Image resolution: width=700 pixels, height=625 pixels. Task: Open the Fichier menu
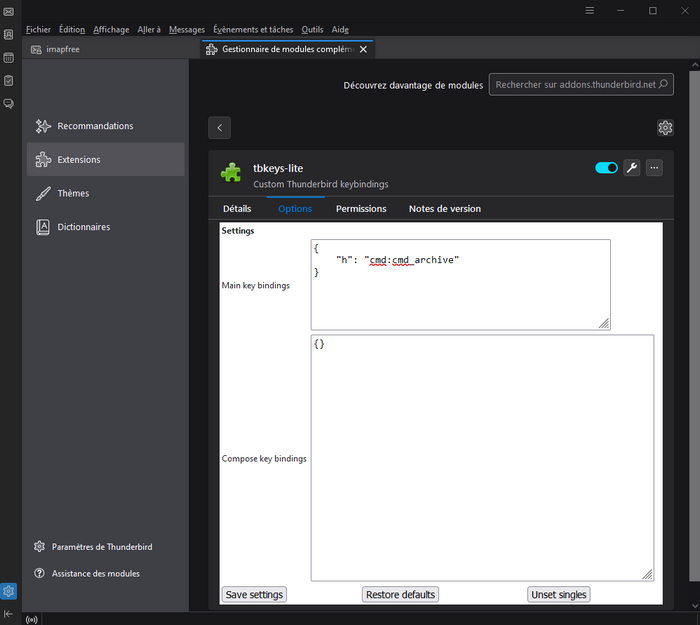[x=38, y=29]
